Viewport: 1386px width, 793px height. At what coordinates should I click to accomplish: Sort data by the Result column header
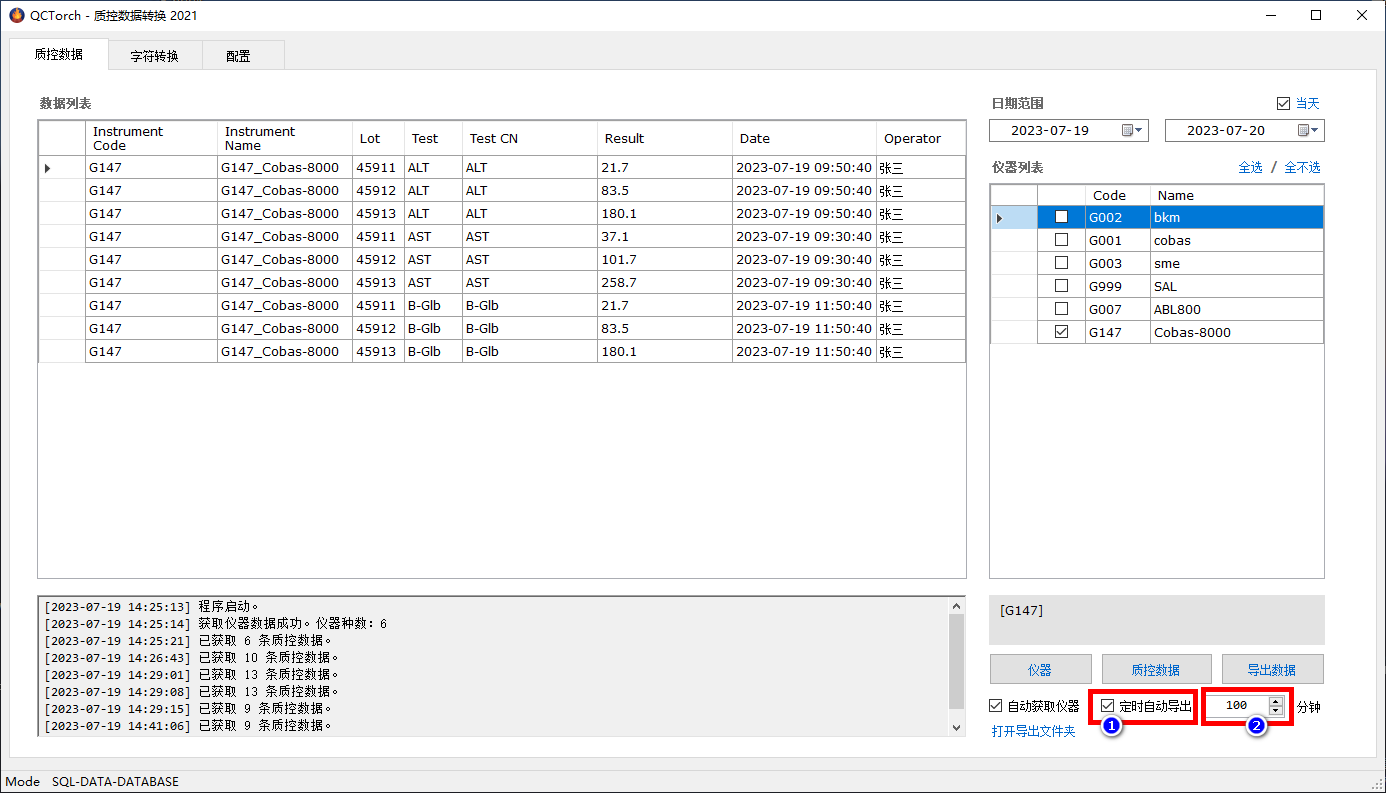[664, 139]
